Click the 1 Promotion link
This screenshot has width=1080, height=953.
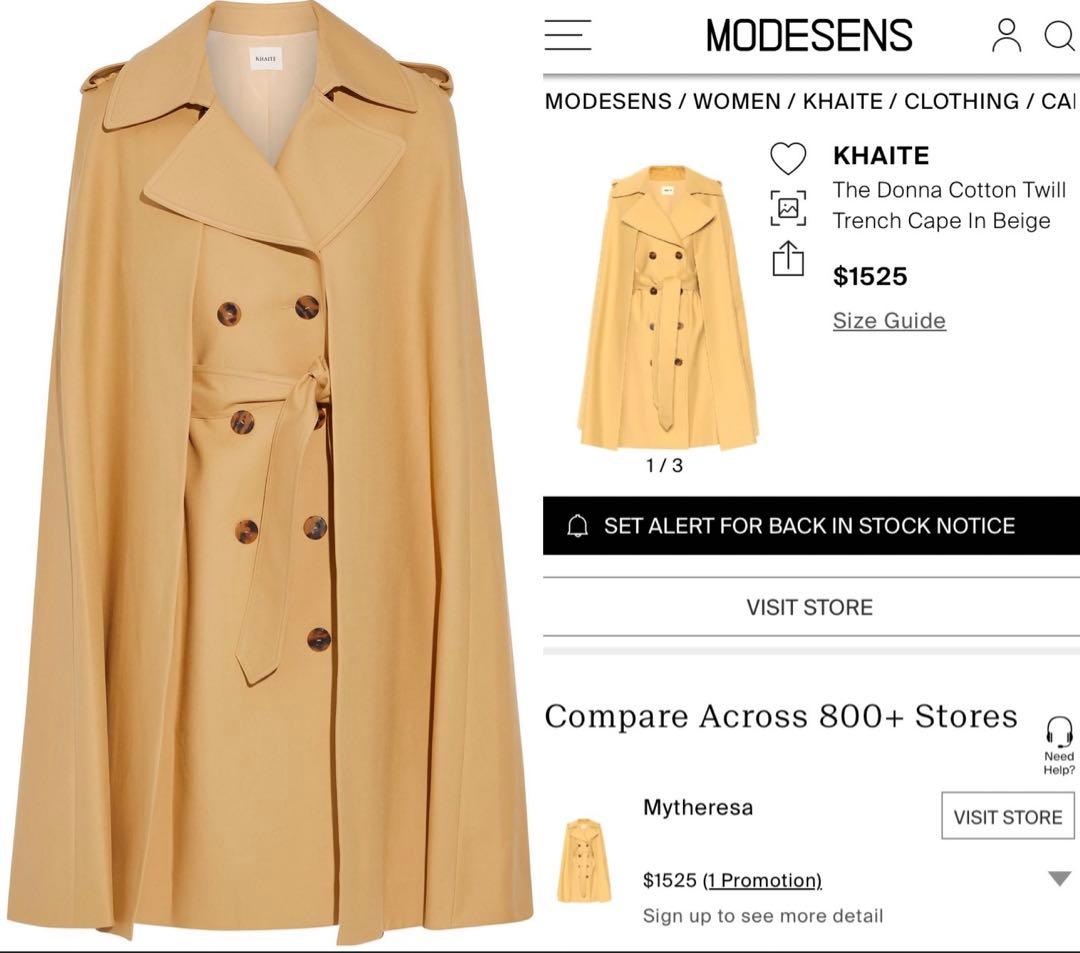[763, 880]
